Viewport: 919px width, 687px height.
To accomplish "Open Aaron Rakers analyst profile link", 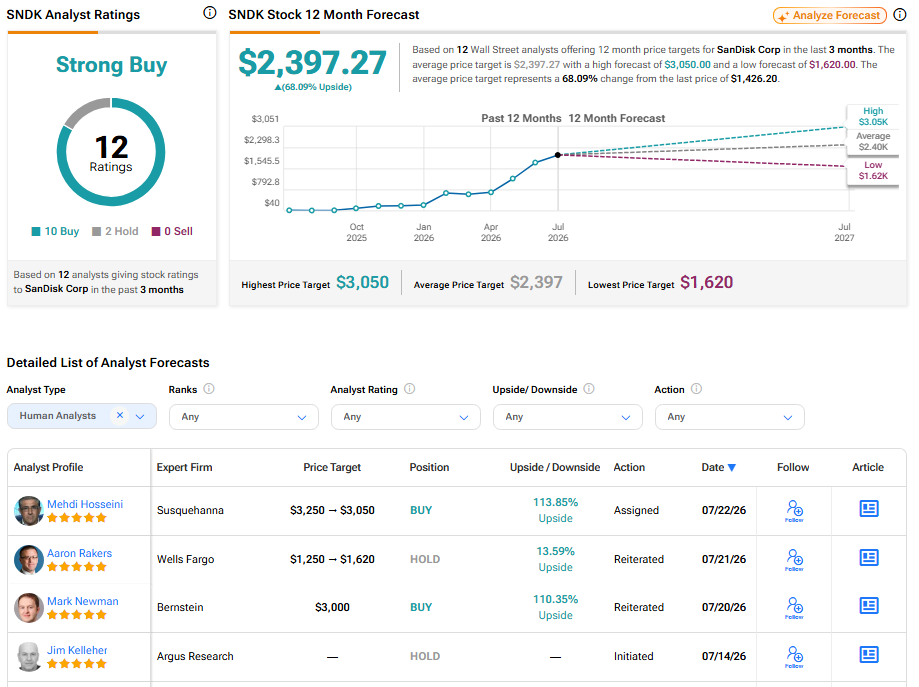I will coord(79,553).
